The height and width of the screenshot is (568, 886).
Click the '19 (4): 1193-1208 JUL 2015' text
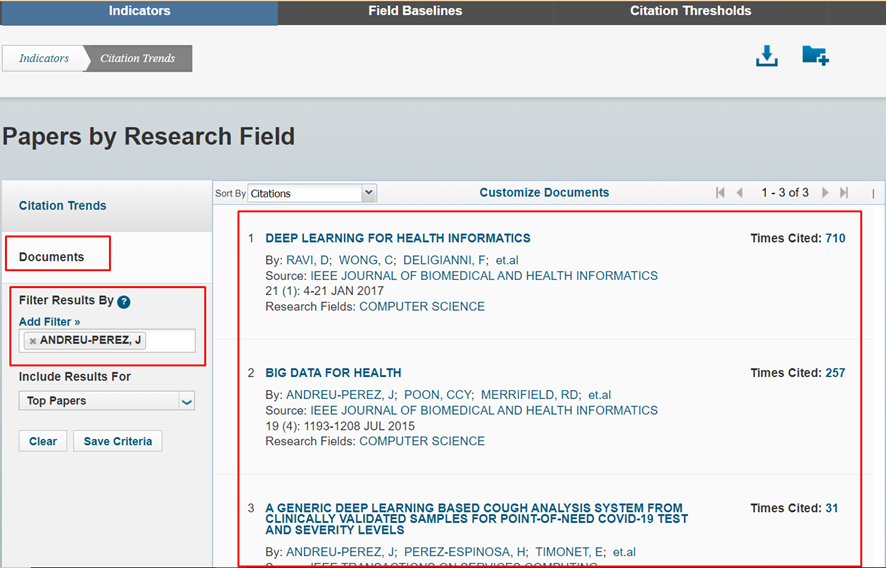tap(340, 426)
